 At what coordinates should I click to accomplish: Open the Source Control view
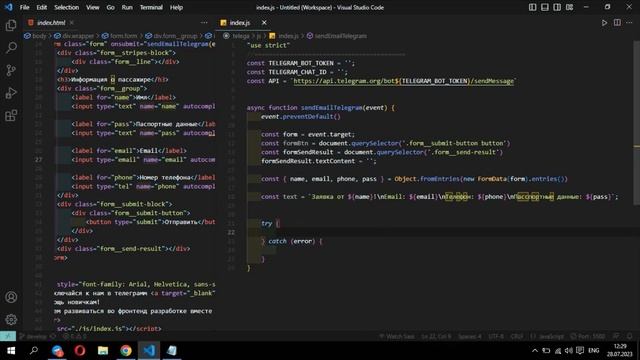(11, 70)
